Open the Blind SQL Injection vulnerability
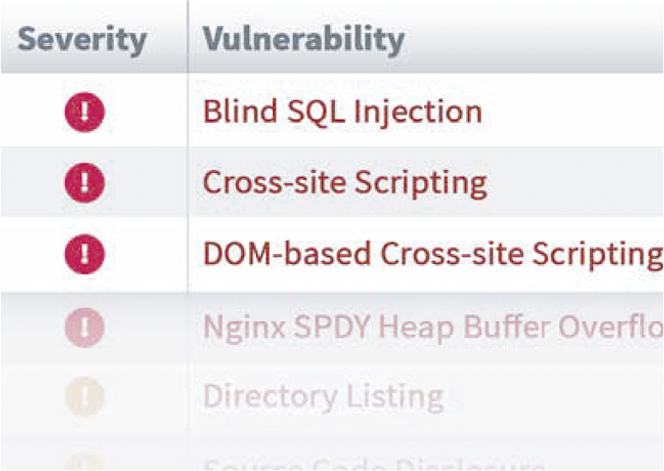Viewport: 664px width, 471px height. click(342, 112)
